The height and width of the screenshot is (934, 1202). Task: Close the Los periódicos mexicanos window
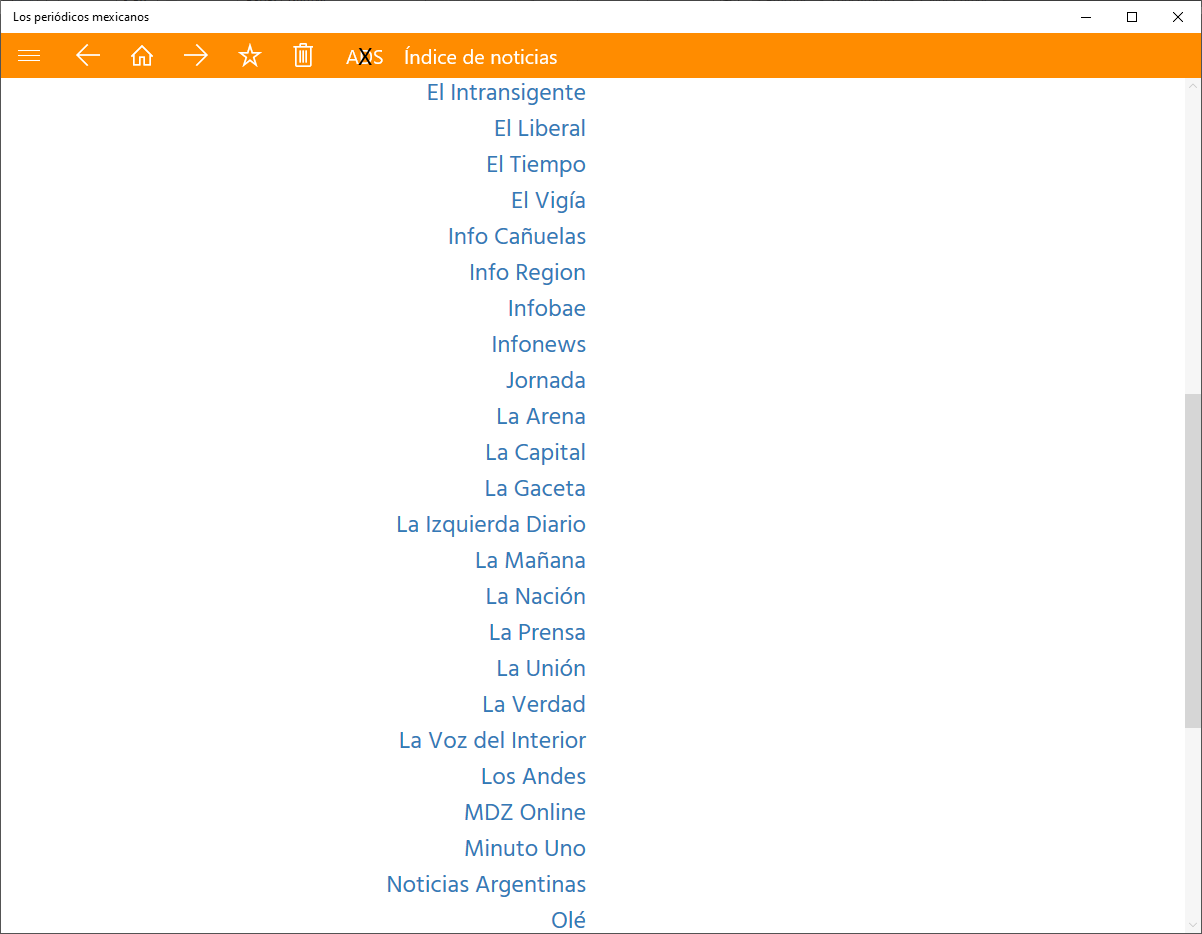[1178, 16]
